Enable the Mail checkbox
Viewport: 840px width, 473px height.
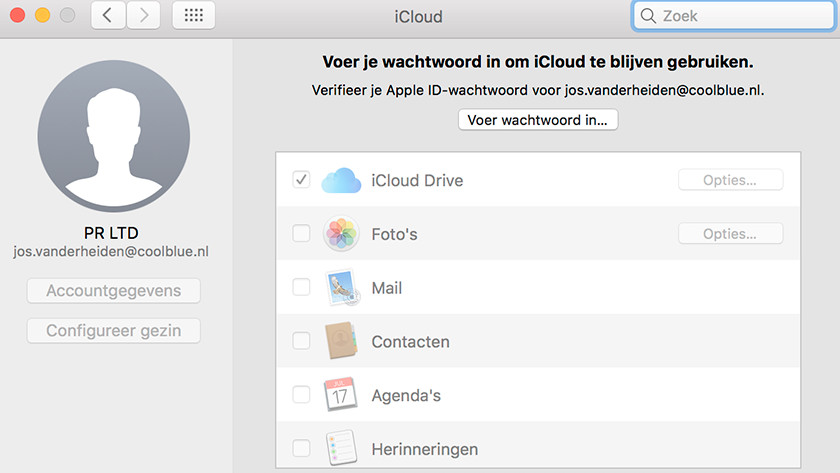301,288
